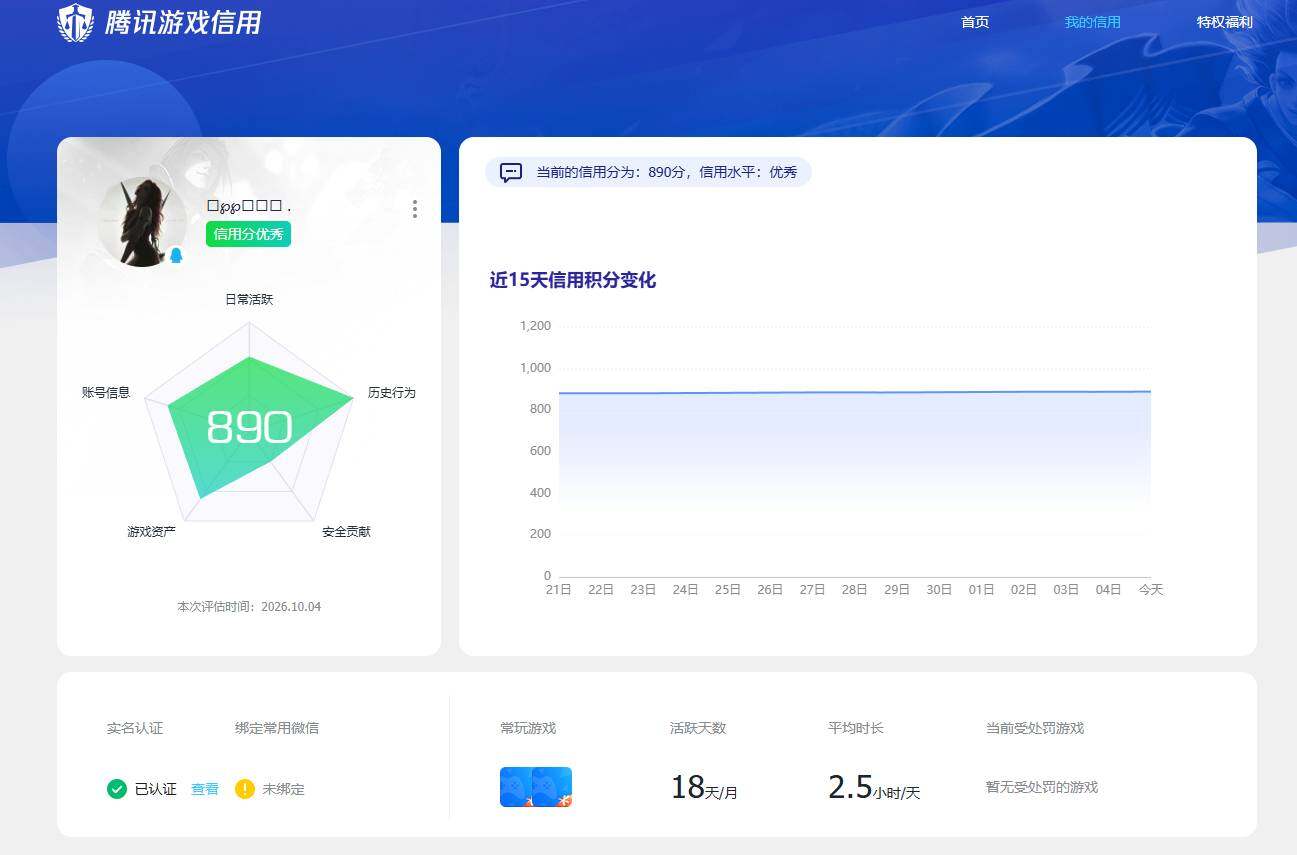Viewport: 1297px width, 855px height.
Task: Click the chat bubble icon beside credit score notice
Action: pos(511,172)
